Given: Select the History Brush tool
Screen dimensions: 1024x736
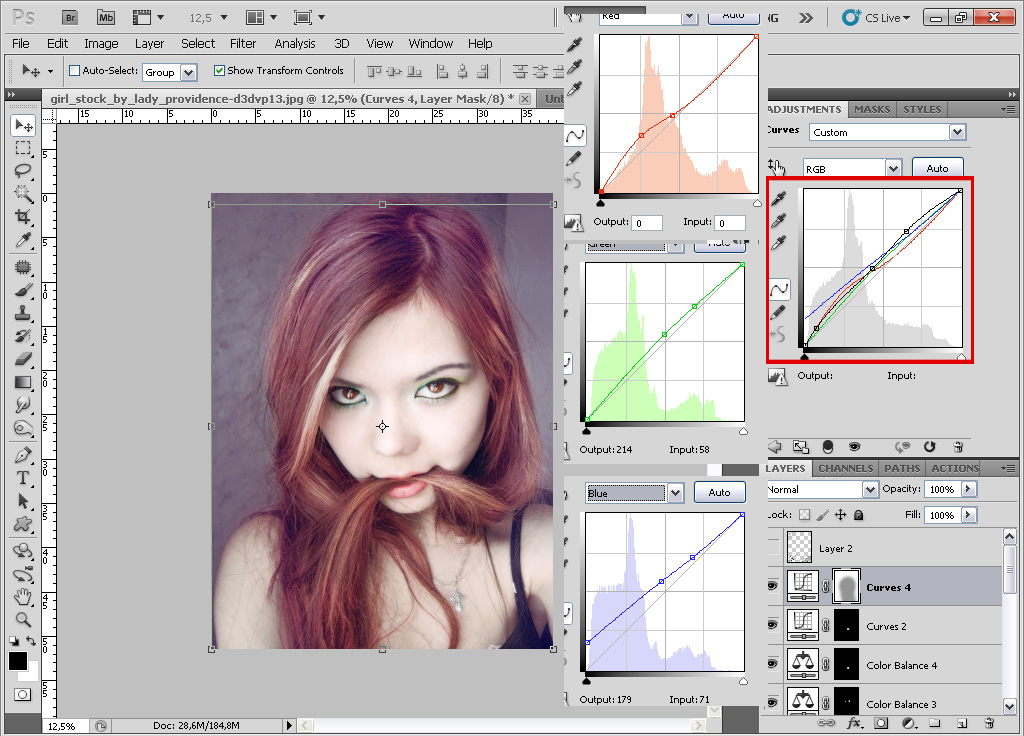Looking at the screenshot, I should tap(24, 336).
